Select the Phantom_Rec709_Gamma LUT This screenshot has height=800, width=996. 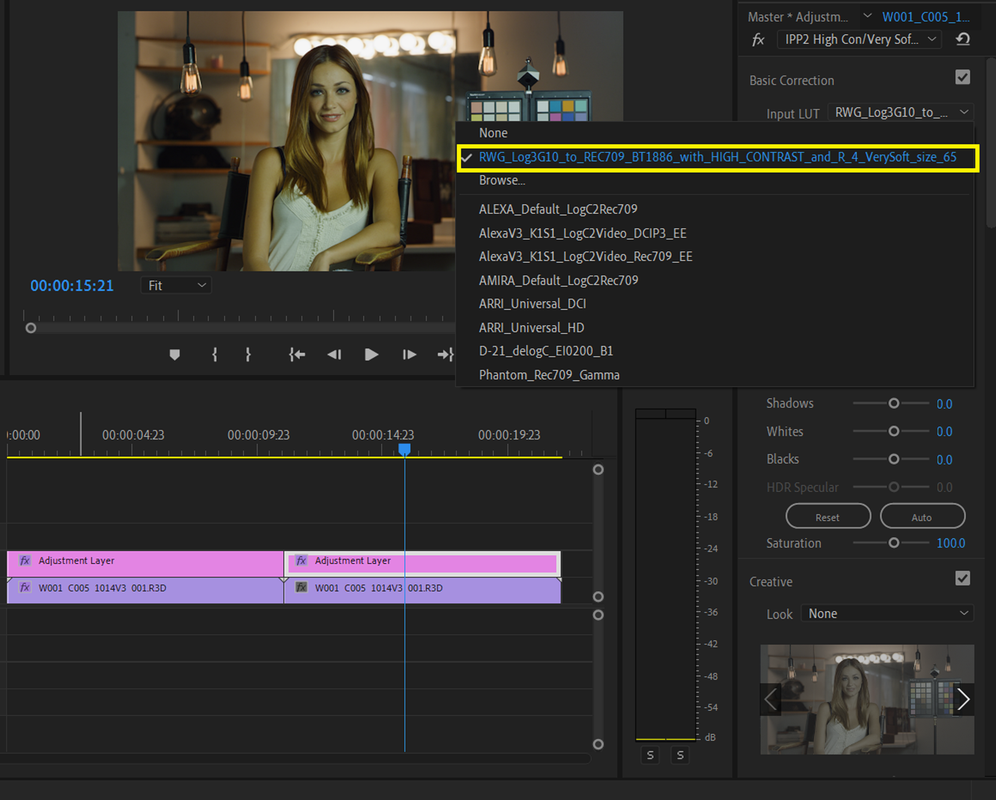pyautogui.click(x=549, y=375)
